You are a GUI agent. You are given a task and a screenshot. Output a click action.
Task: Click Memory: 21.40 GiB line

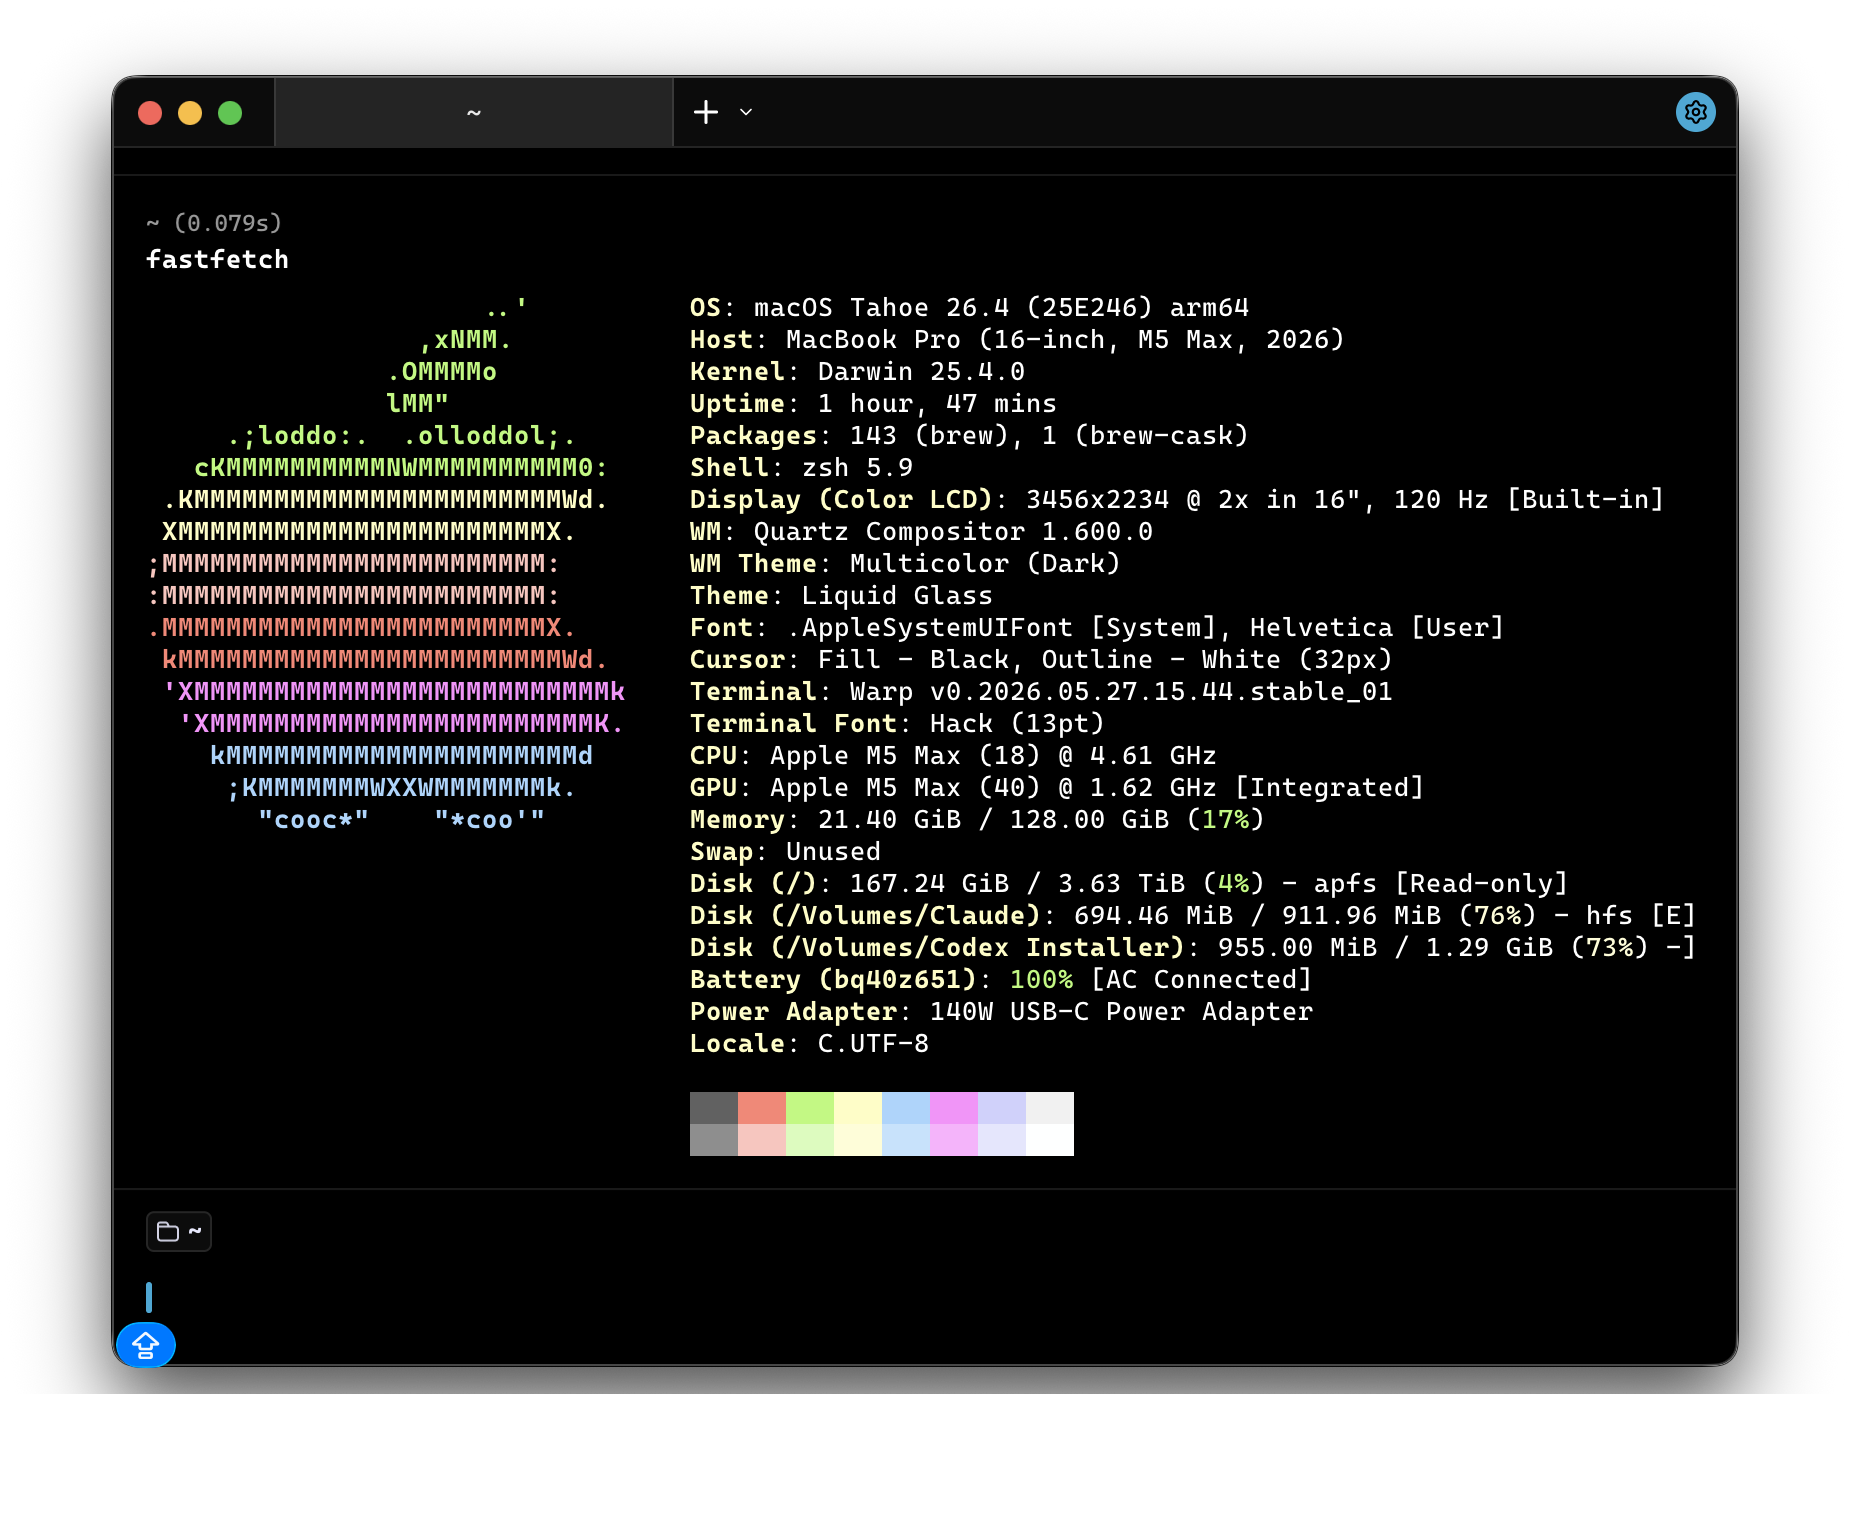point(977,820)
